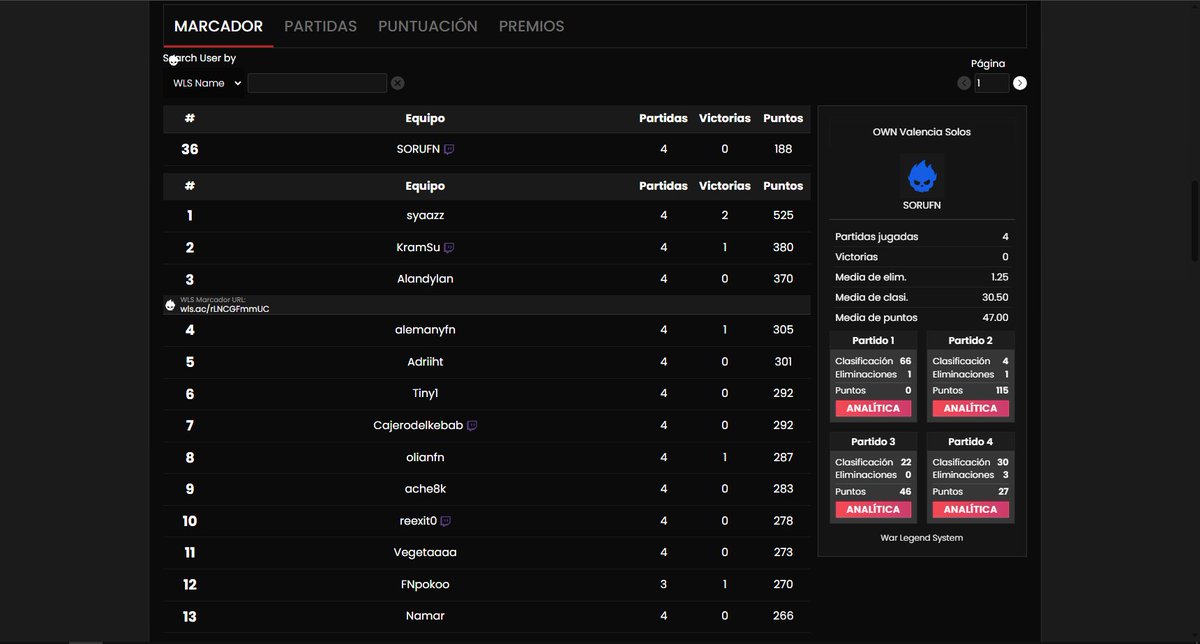Switch to the PREMIOS tab
The height and width of the screenshot is (644, 1200).
pos(531,27)
